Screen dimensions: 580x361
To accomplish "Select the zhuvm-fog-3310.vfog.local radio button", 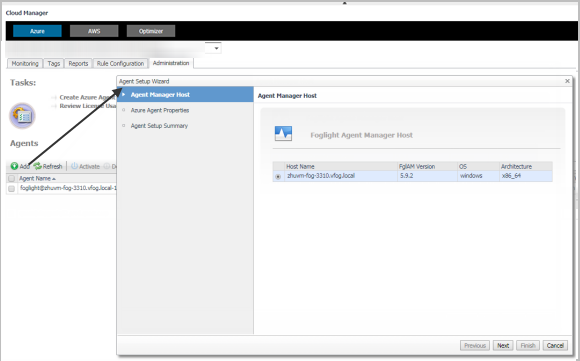I will pos(278,177).
